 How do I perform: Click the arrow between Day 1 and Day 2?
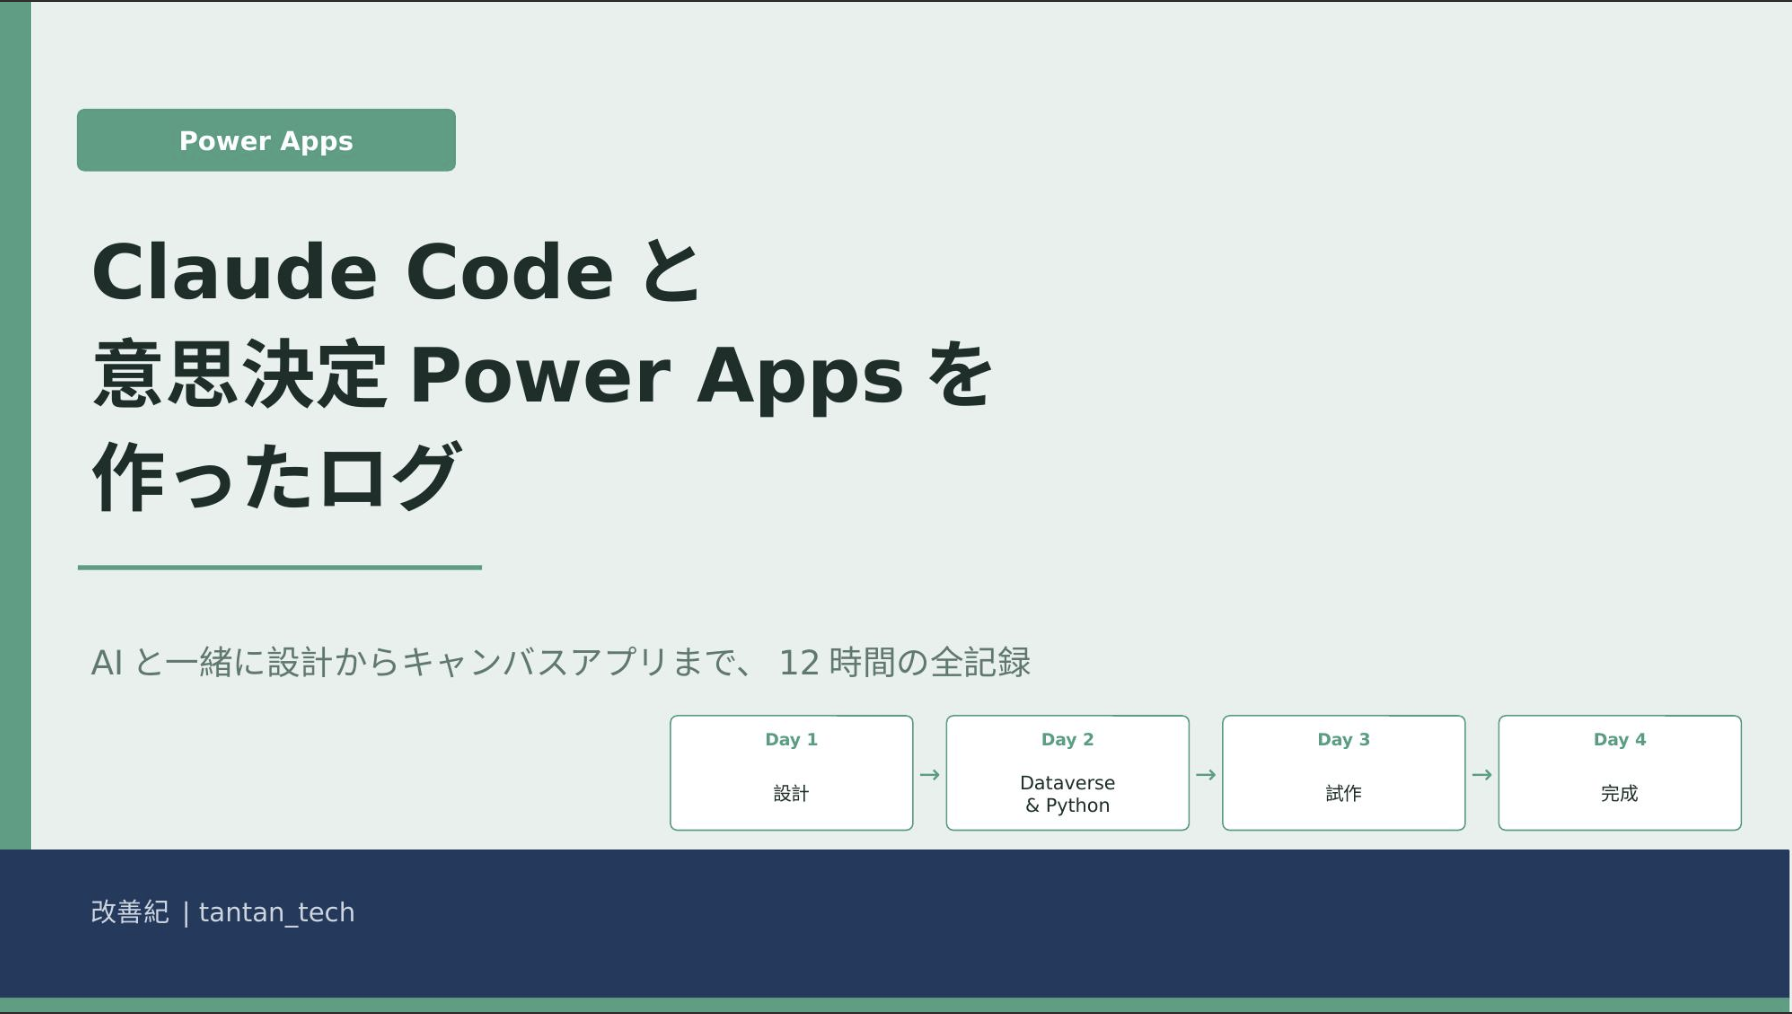929,775
